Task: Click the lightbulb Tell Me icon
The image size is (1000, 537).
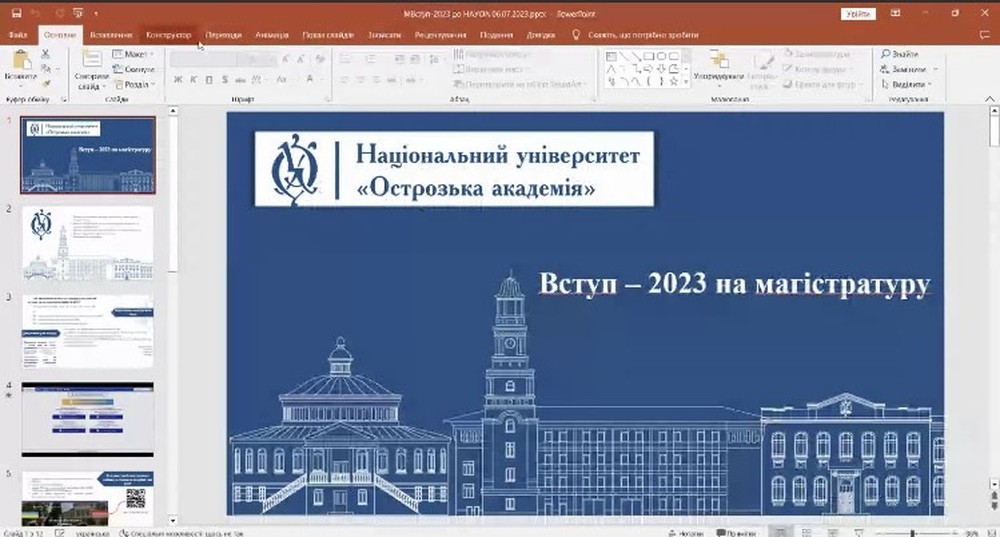Action: tap(576, 35)
